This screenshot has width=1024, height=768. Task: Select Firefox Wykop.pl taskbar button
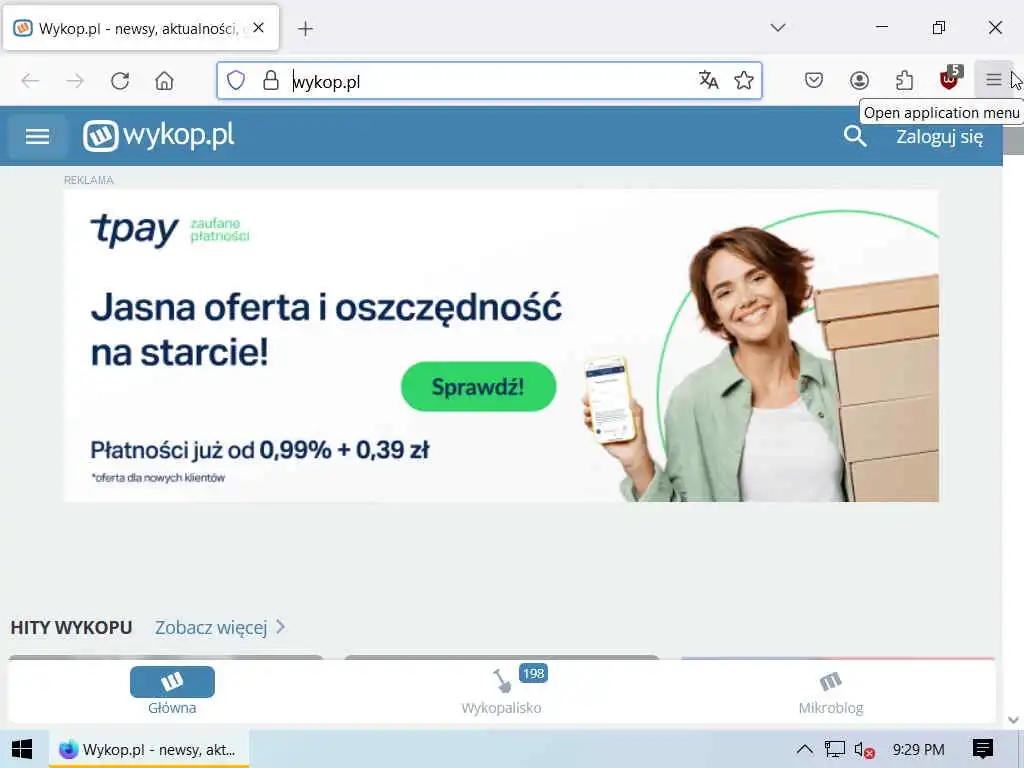coord(150,749)
